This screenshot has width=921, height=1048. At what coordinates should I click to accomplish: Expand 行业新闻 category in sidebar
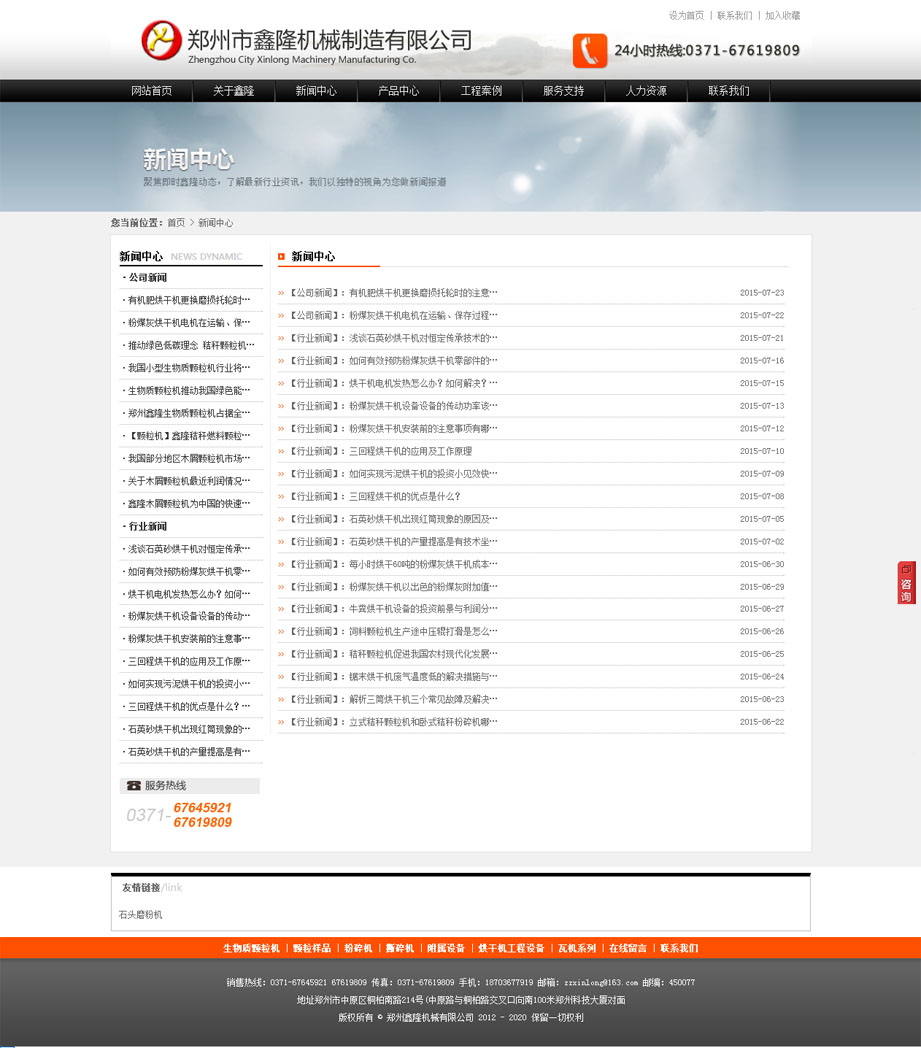[x=148, y=527]
